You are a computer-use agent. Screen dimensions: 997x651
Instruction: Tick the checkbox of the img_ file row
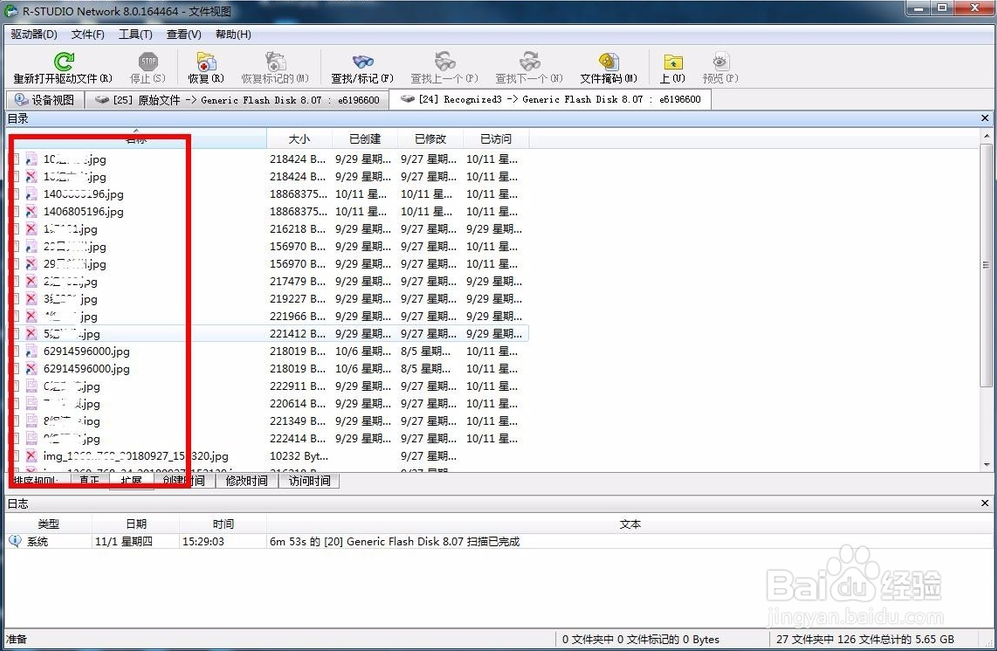click(x=15, y=456)
